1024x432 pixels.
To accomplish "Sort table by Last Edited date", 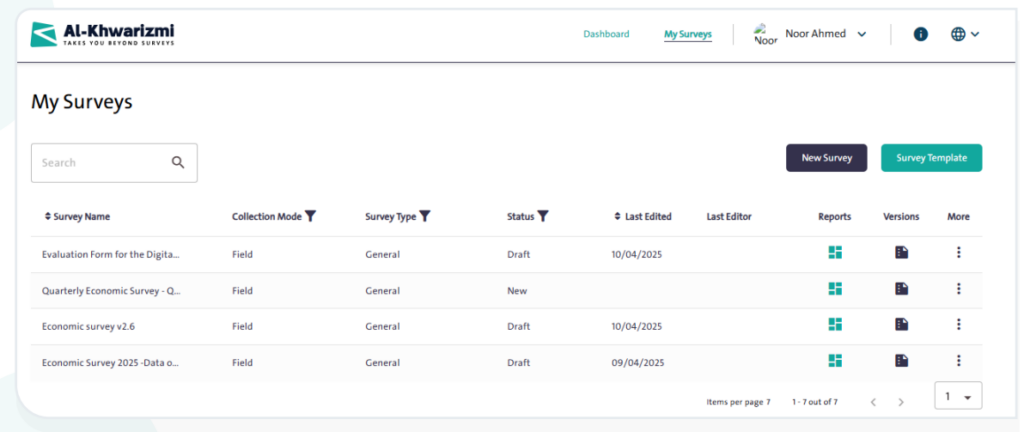I will (617, 216).
